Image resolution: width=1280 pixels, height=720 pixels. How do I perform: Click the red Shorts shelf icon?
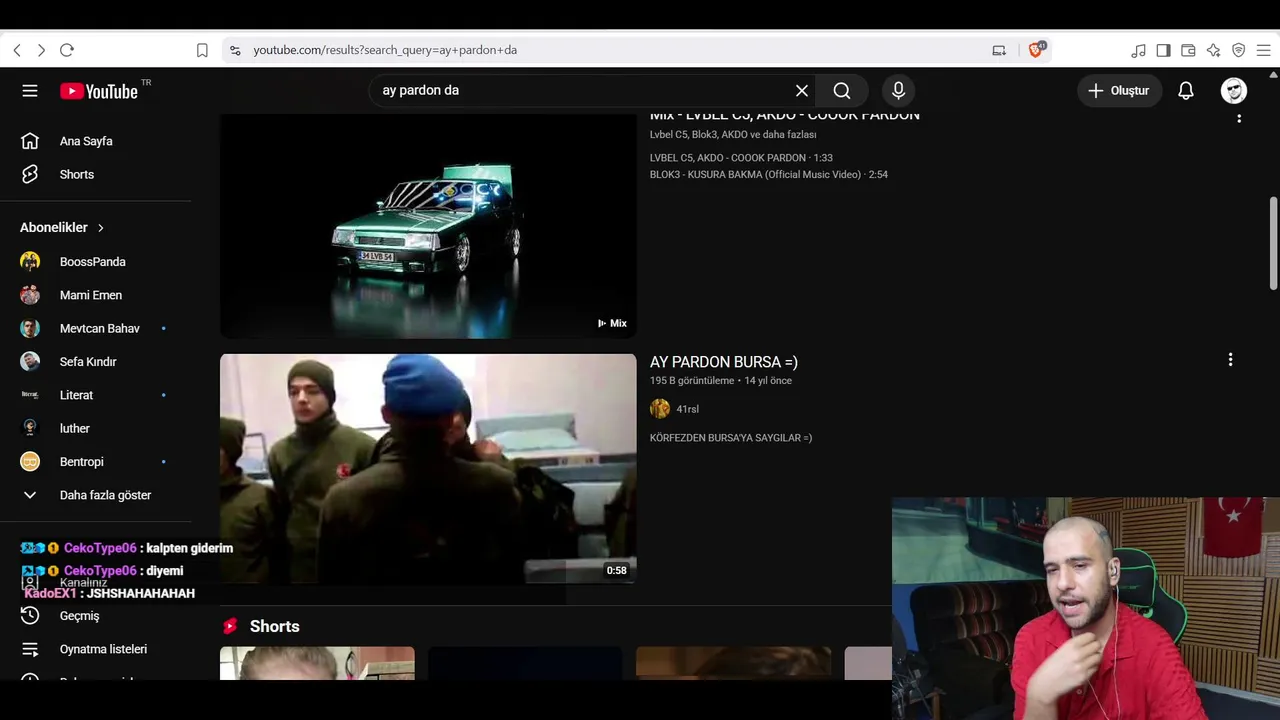[x=230, y=626]
